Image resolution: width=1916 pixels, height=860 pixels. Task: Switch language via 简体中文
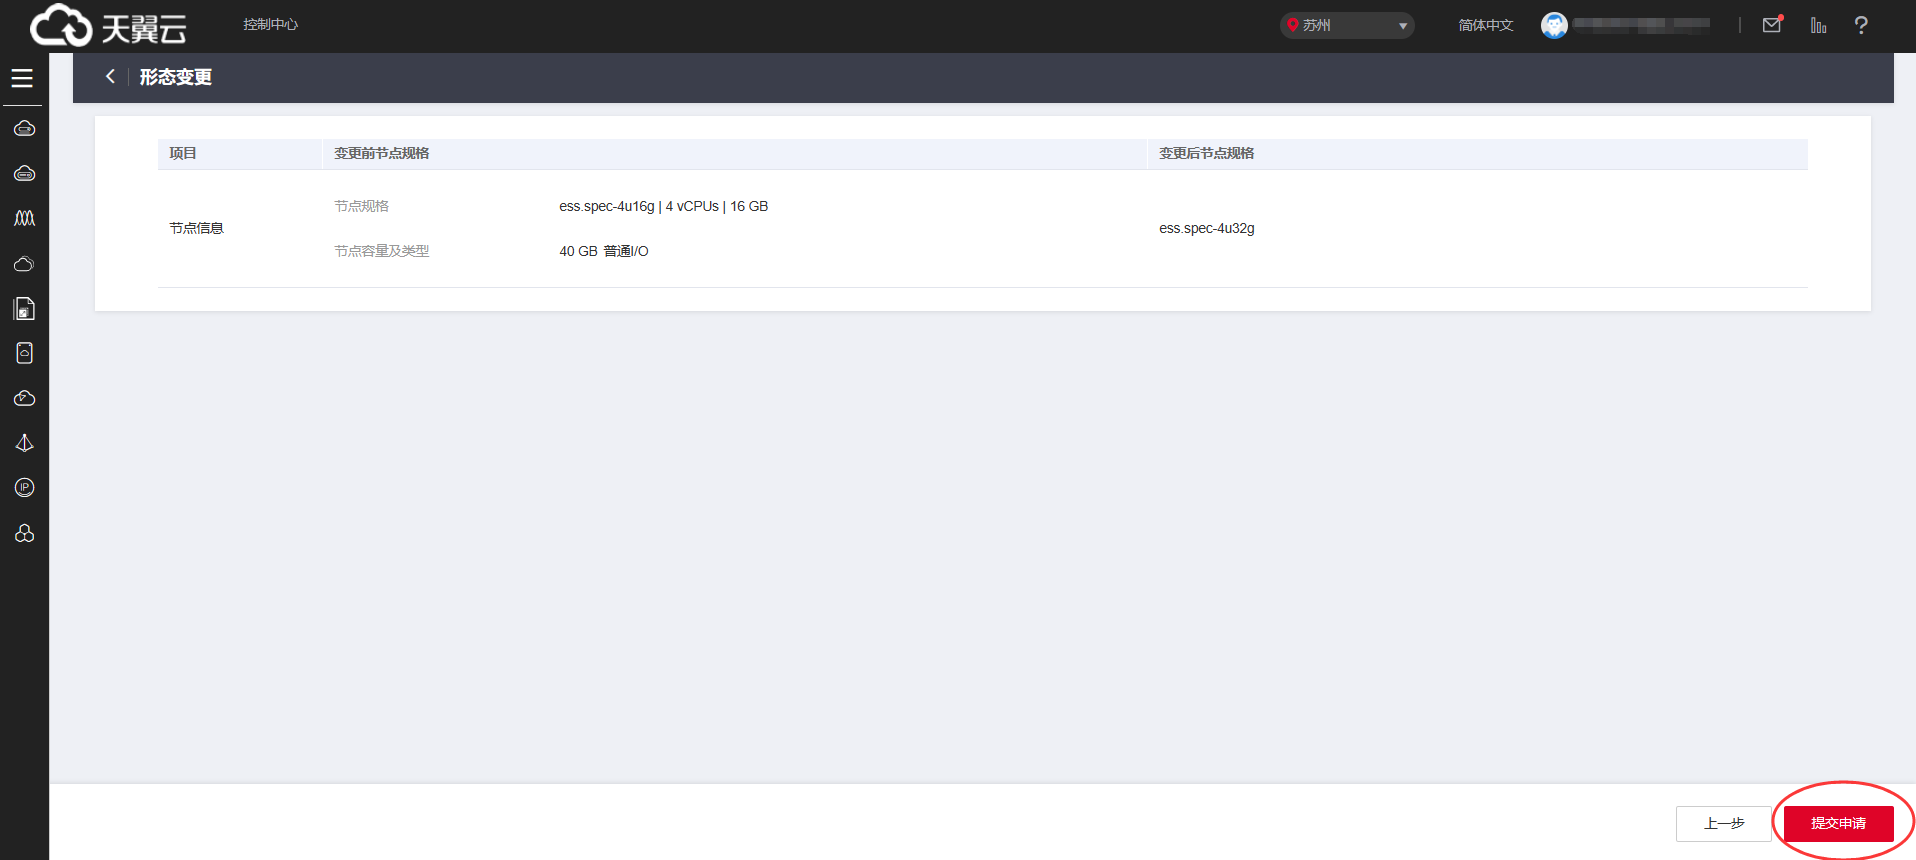[x=1485, y=25]
